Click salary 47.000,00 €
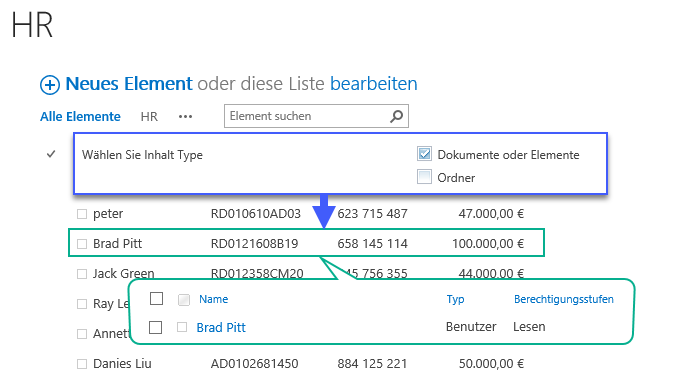The image size is (684, 390). tap(491, 214)
